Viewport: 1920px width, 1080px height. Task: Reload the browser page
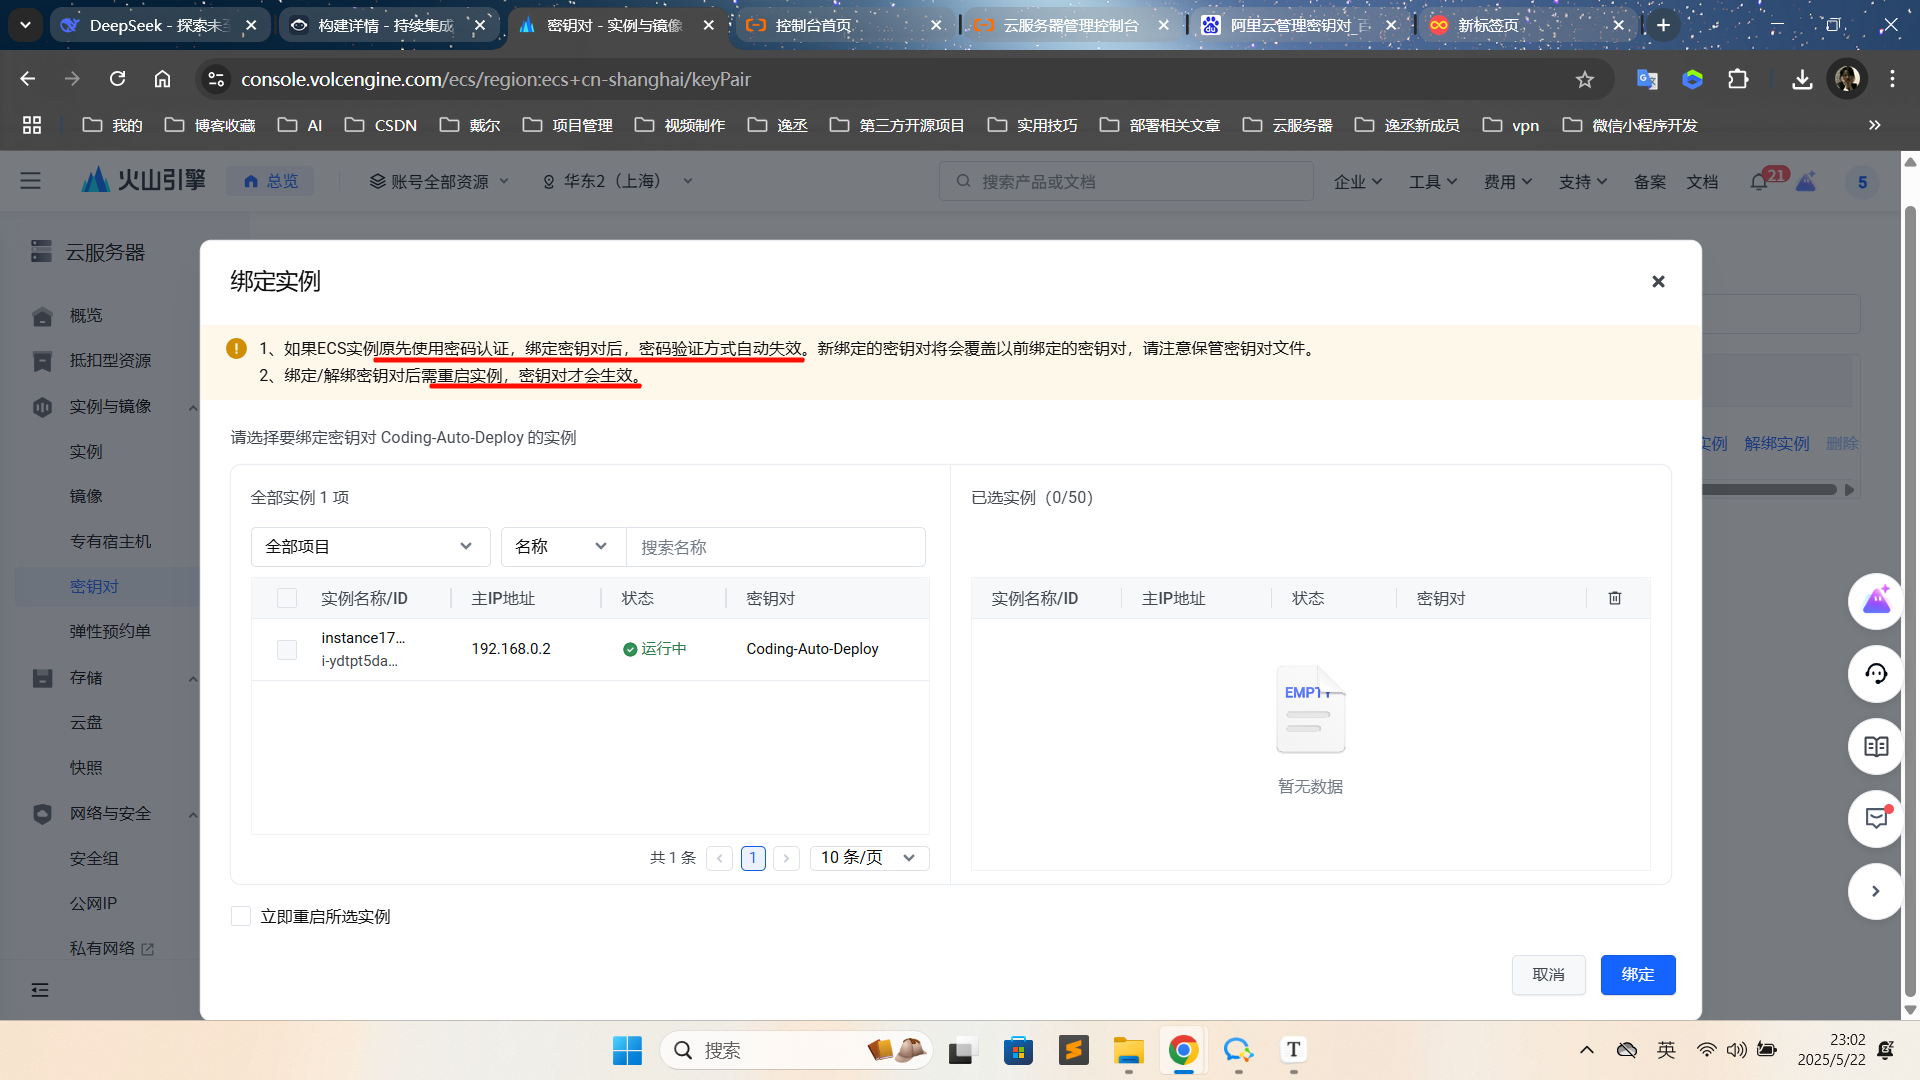(117, 79)
